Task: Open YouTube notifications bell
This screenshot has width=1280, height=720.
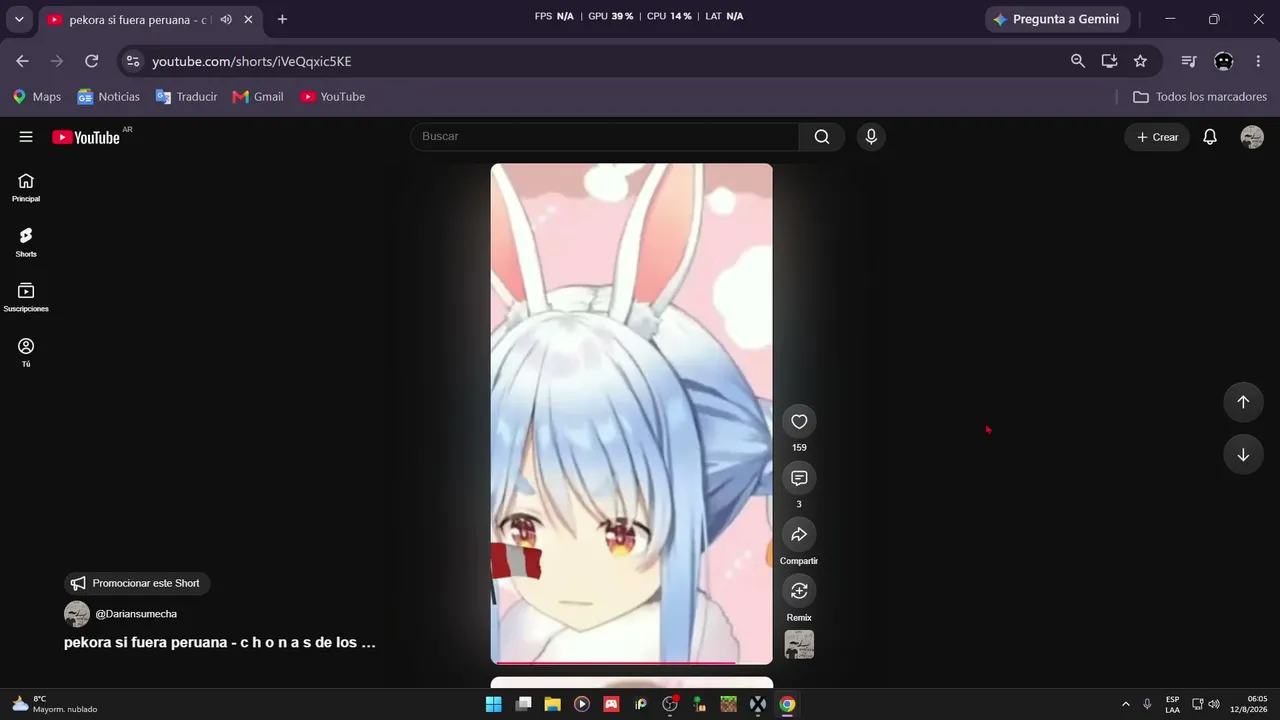Action: click(1210, 137)
